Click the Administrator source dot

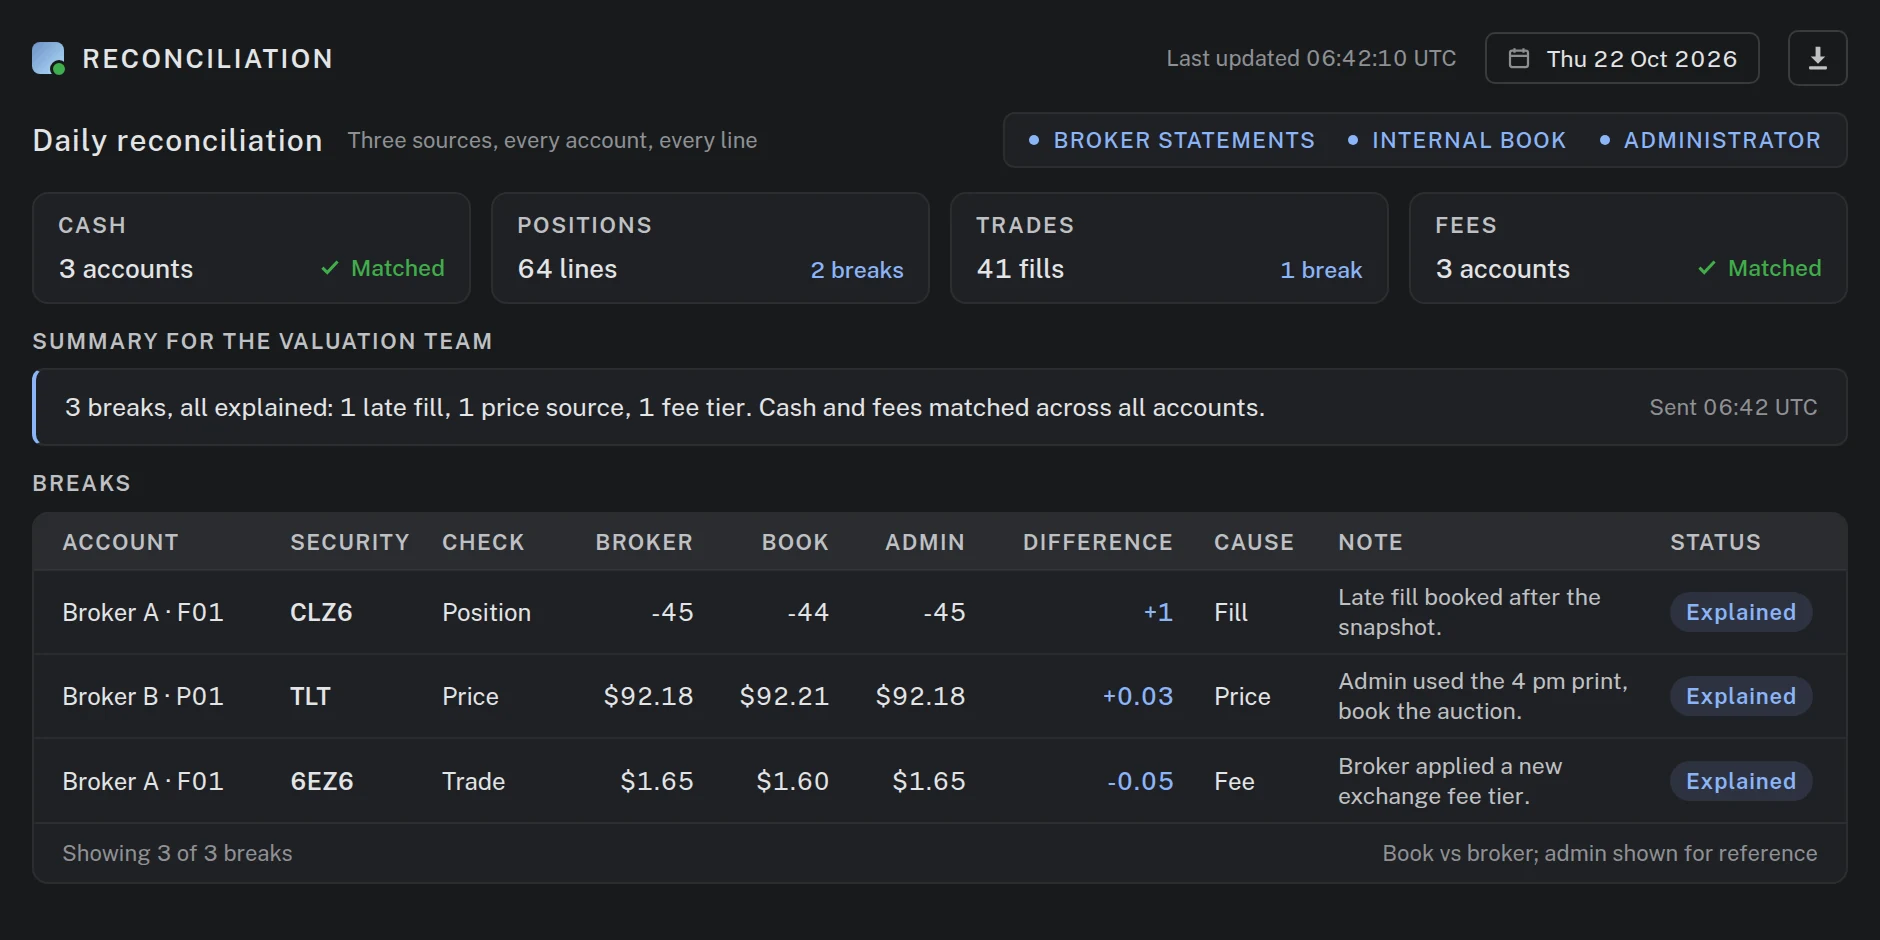pos(1605,140)
